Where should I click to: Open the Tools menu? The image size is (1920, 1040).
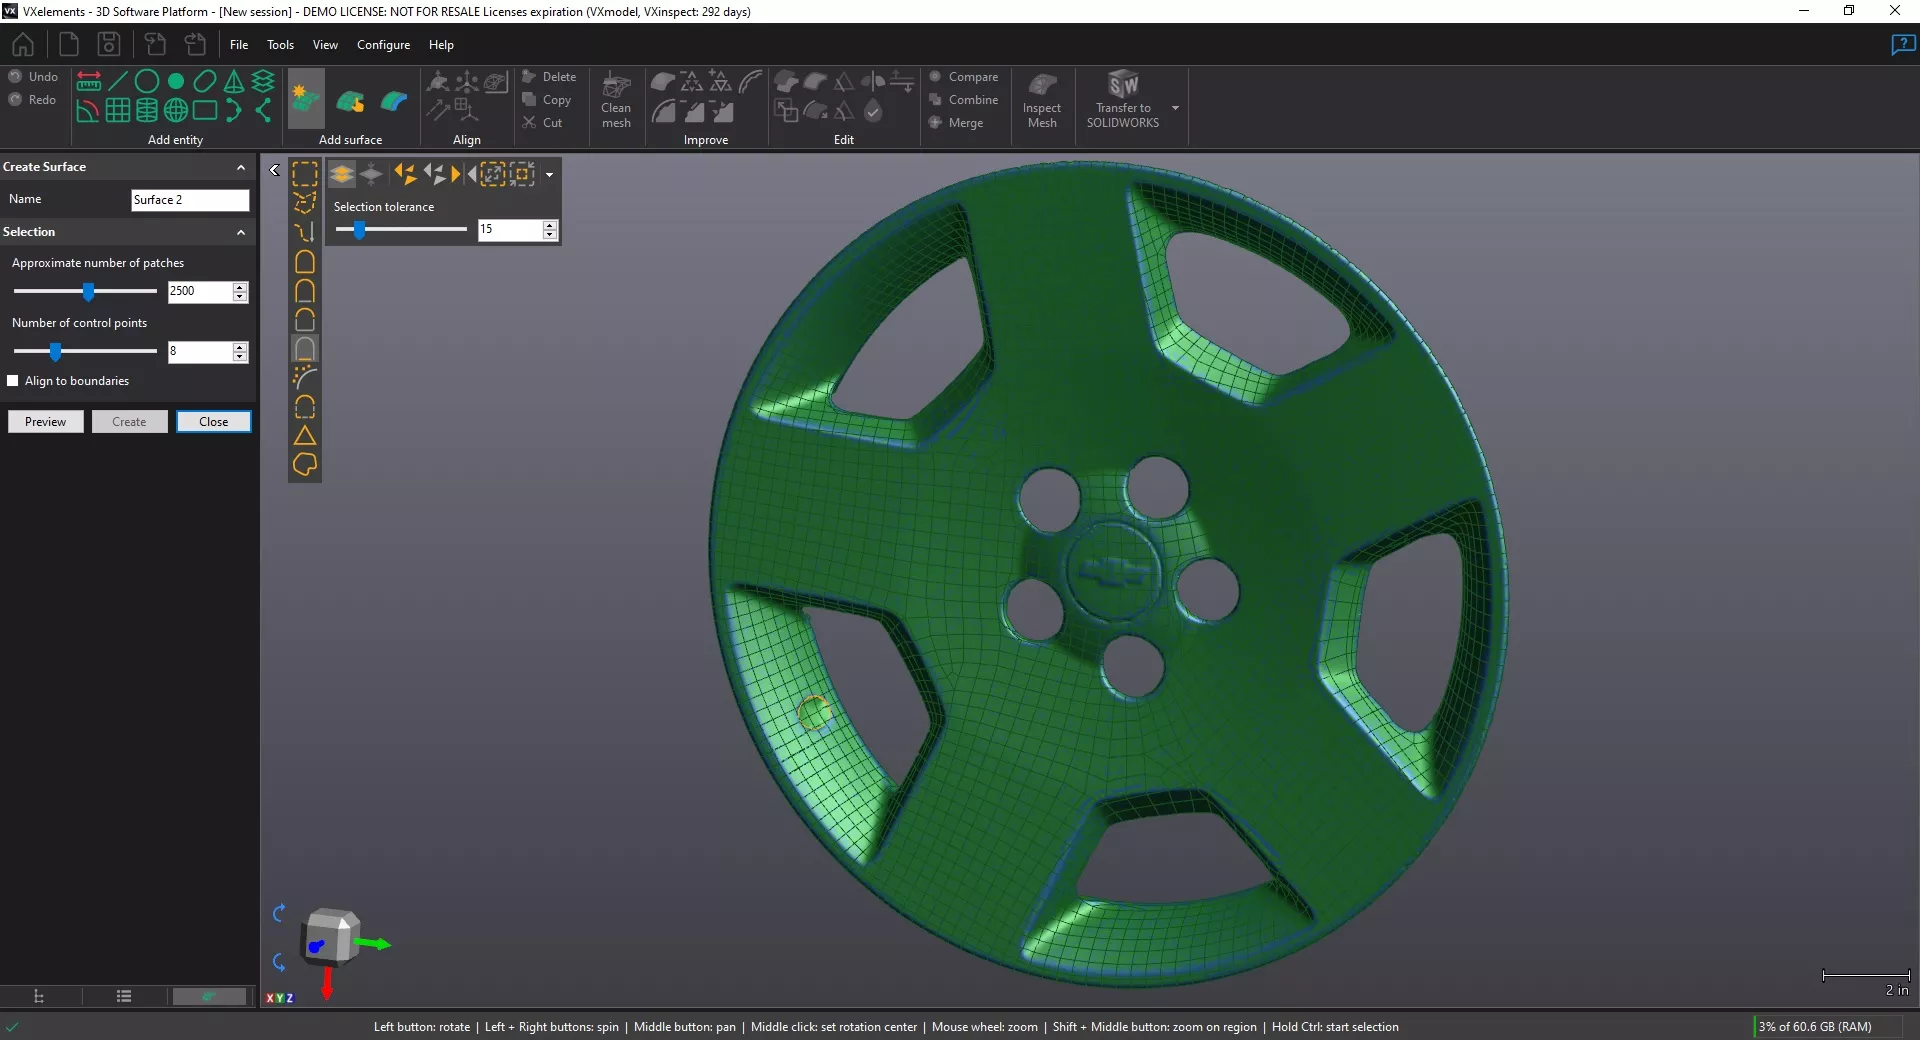(x=280, y=45)
